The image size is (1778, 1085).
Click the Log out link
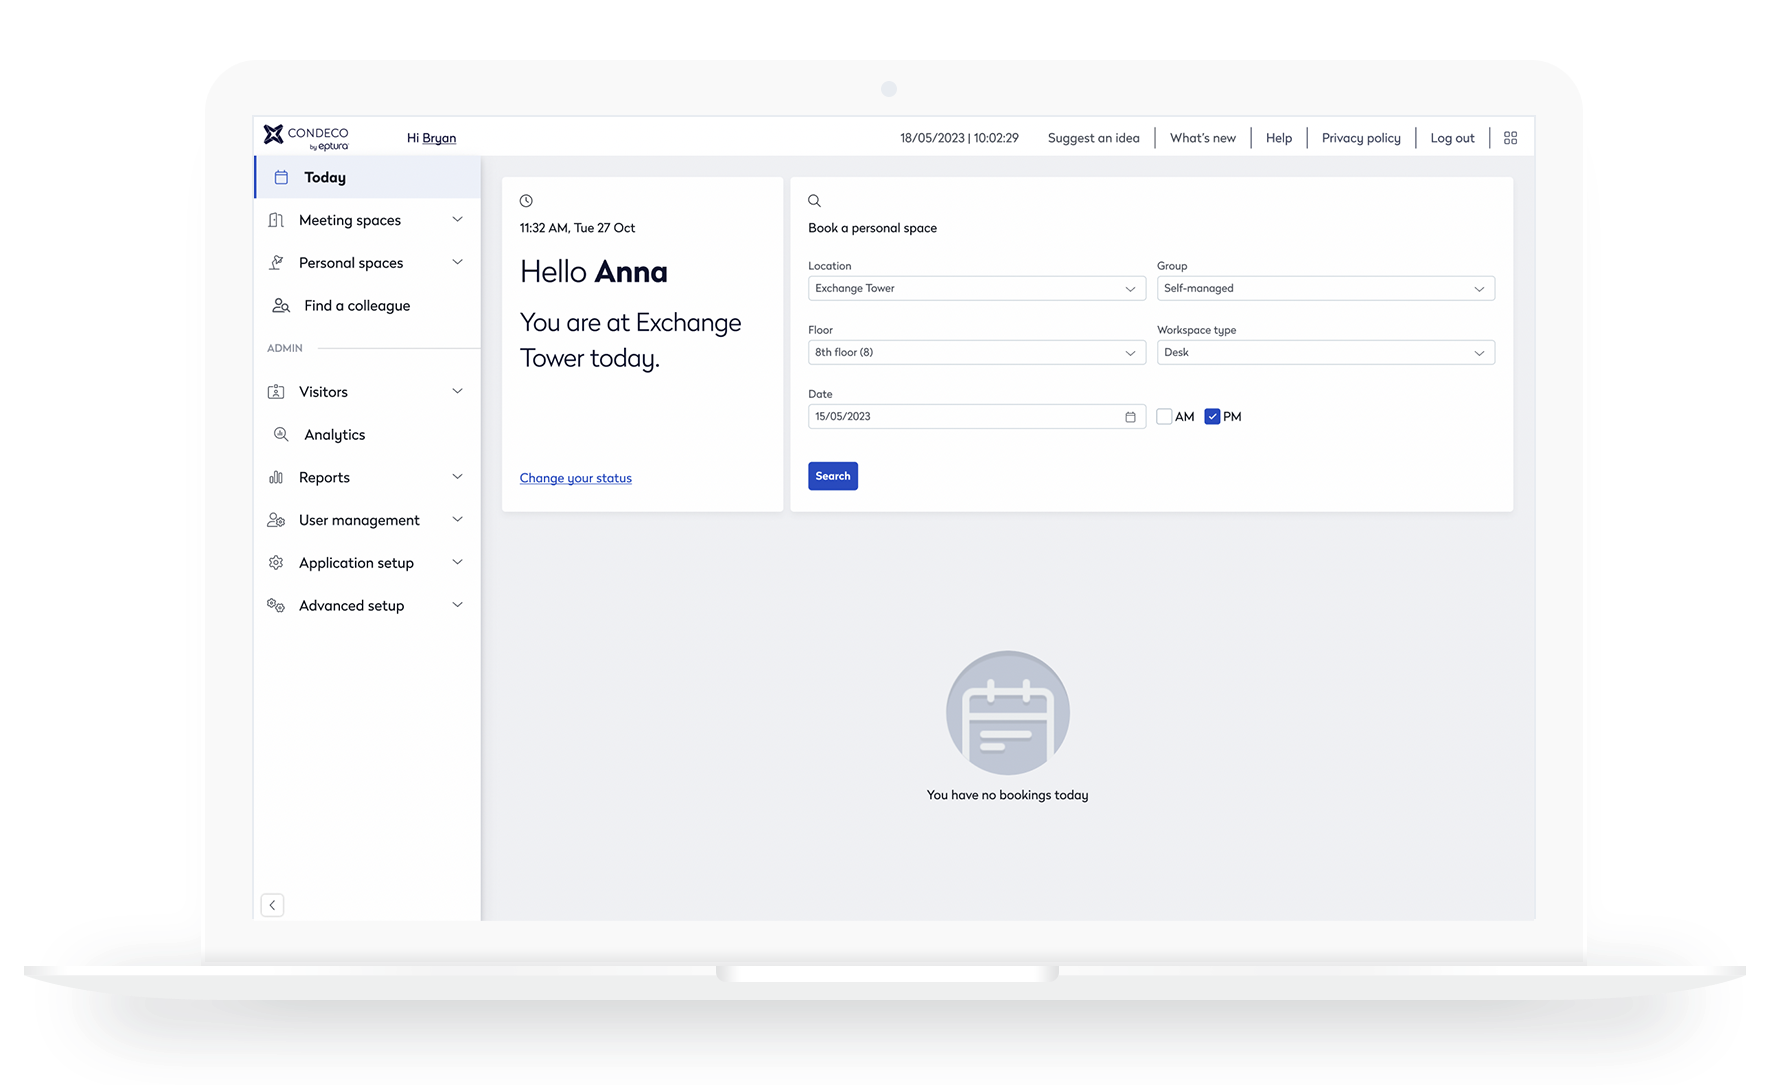point(1453,138)
